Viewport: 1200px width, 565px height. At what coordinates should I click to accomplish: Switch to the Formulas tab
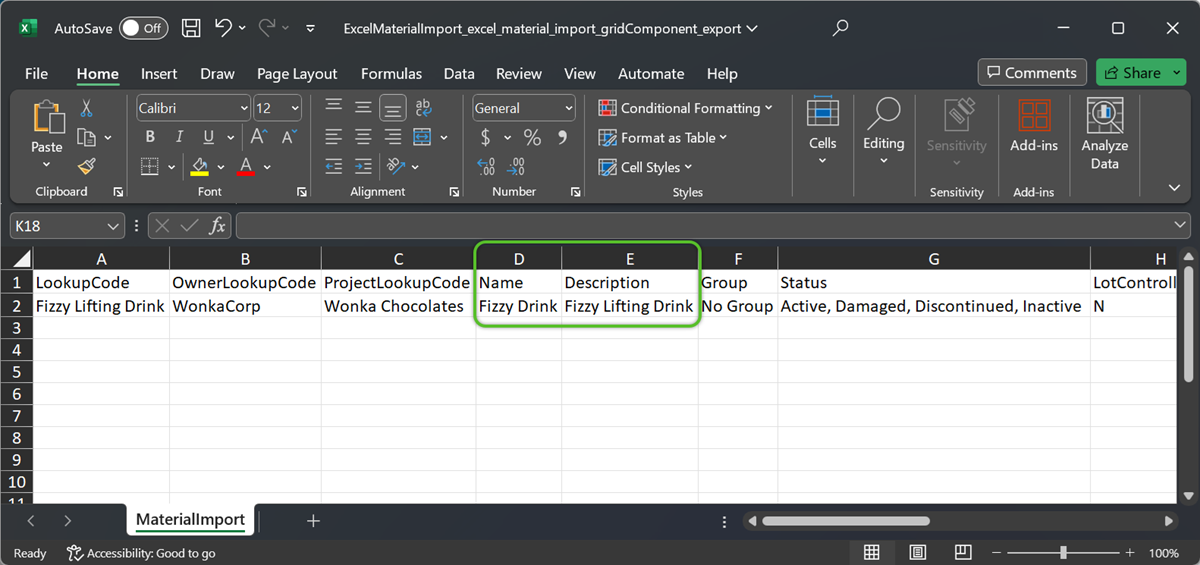pyautogui.click(x=391, y=73)
